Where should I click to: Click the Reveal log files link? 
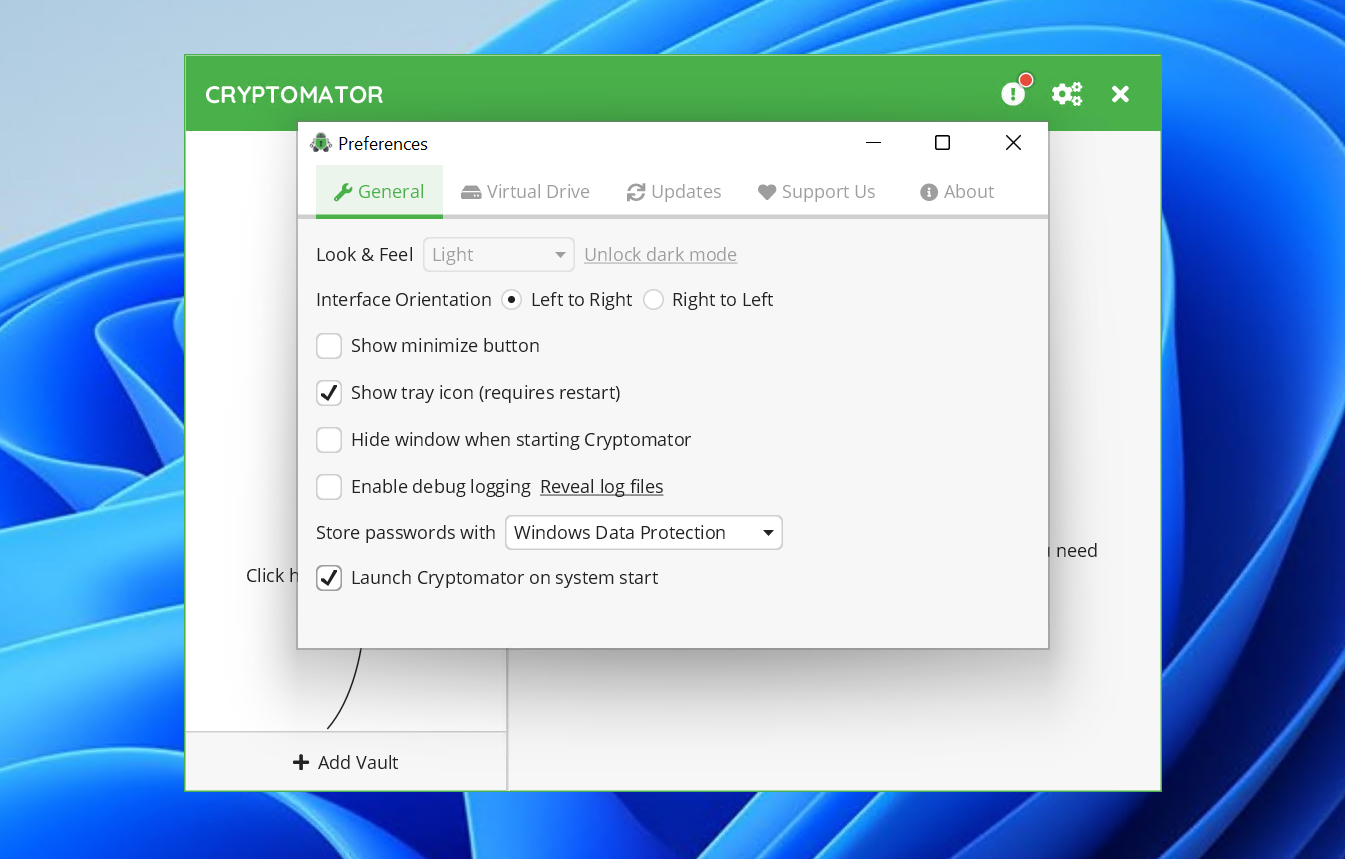(601, 487)
